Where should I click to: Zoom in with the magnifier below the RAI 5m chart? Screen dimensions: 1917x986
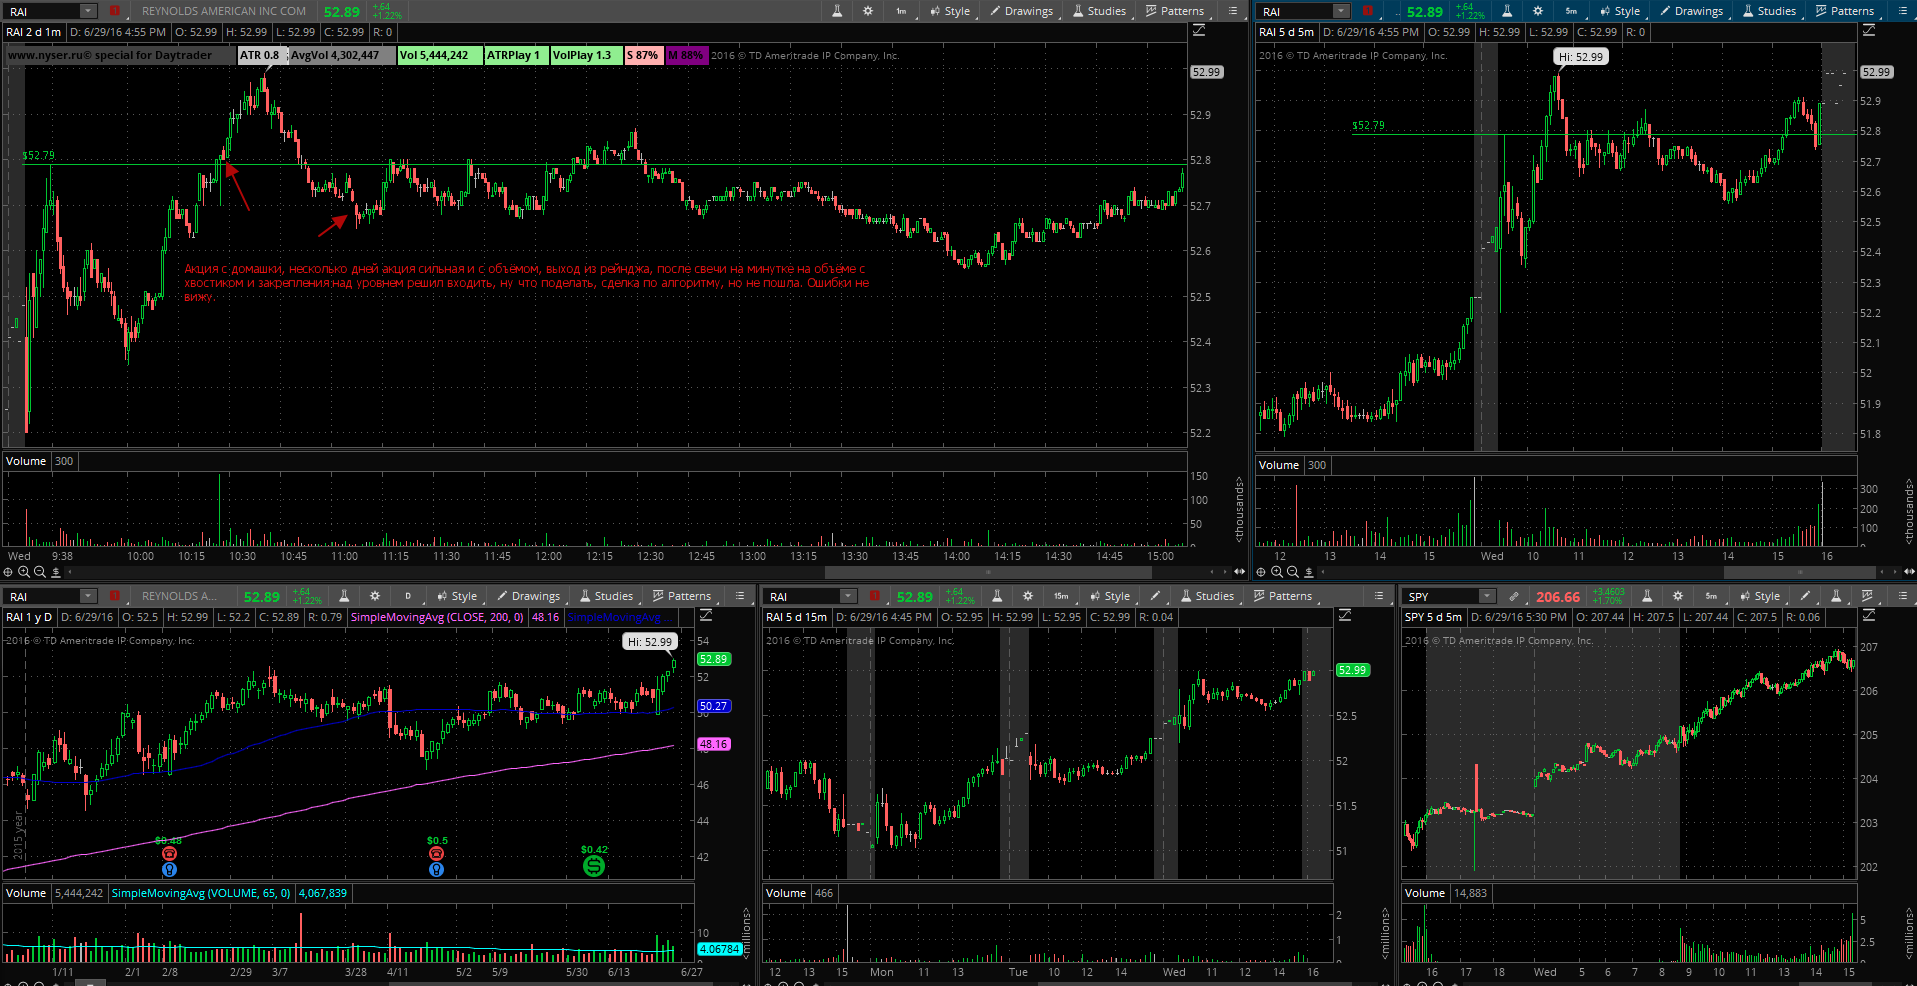point(1277,572)
